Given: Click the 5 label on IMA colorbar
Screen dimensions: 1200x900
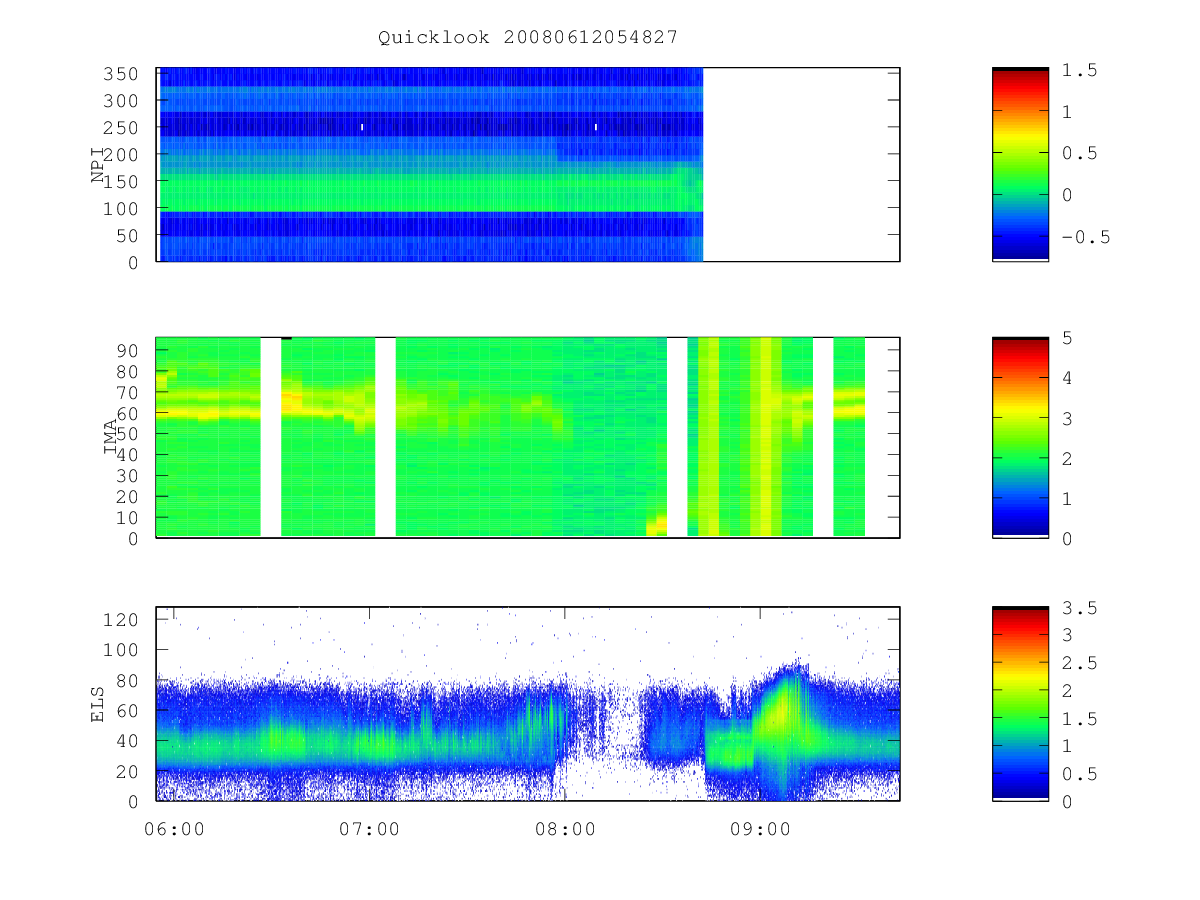Looking at the screenshot, I should coord(1068,338).
